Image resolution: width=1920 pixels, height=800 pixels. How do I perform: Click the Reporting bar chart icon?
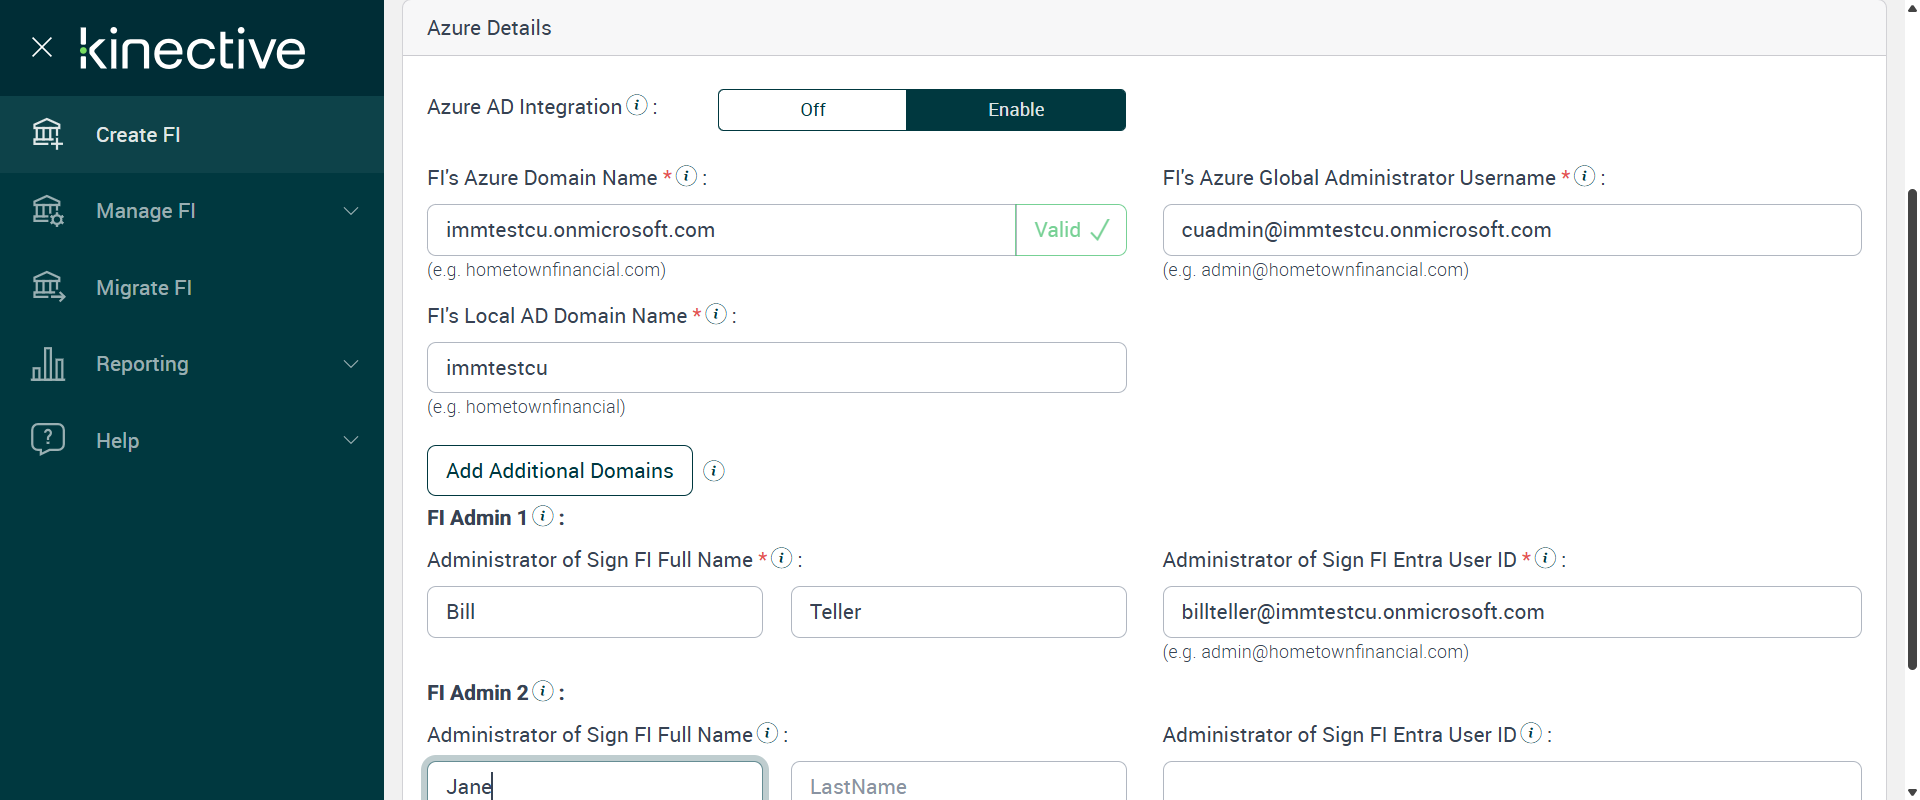[47, 364]
